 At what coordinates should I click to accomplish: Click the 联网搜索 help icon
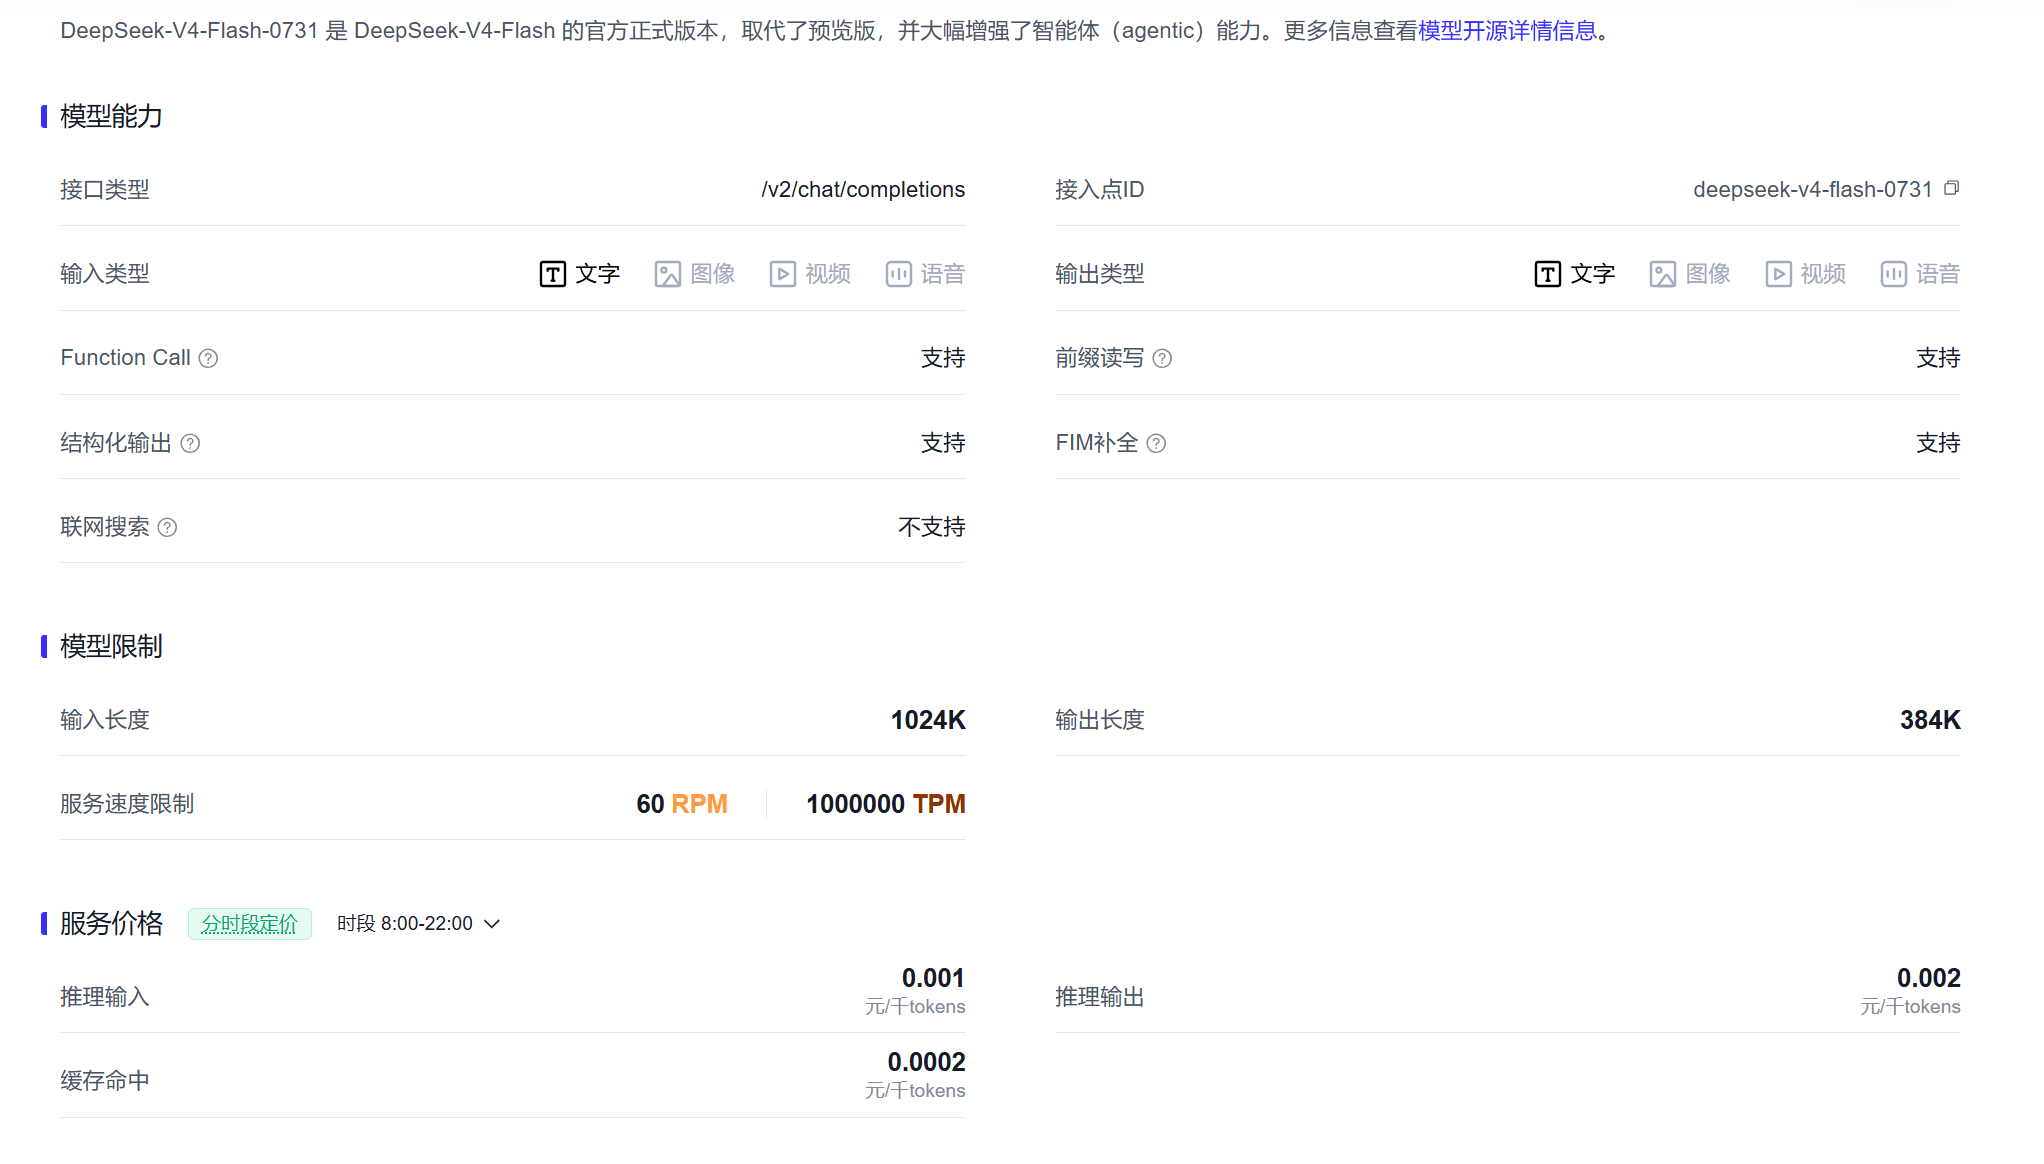(x=167, y=527)
